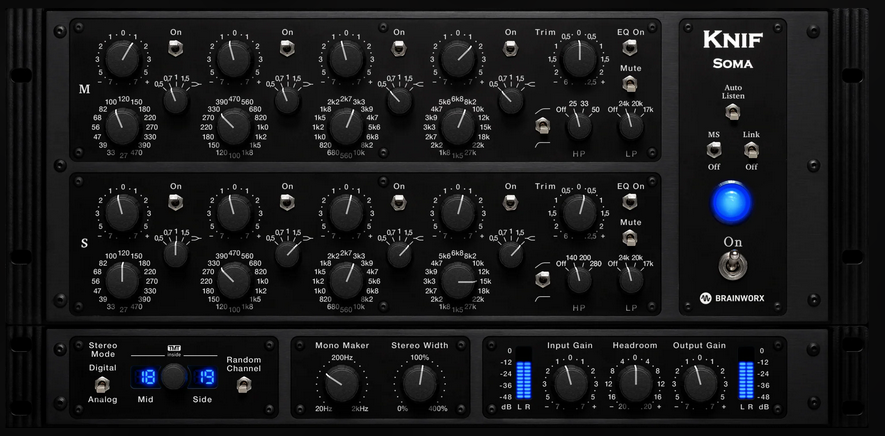Click the M channel low-mid Q knob
The width and height of the screenshot is (885, 436).
point(287,101)
